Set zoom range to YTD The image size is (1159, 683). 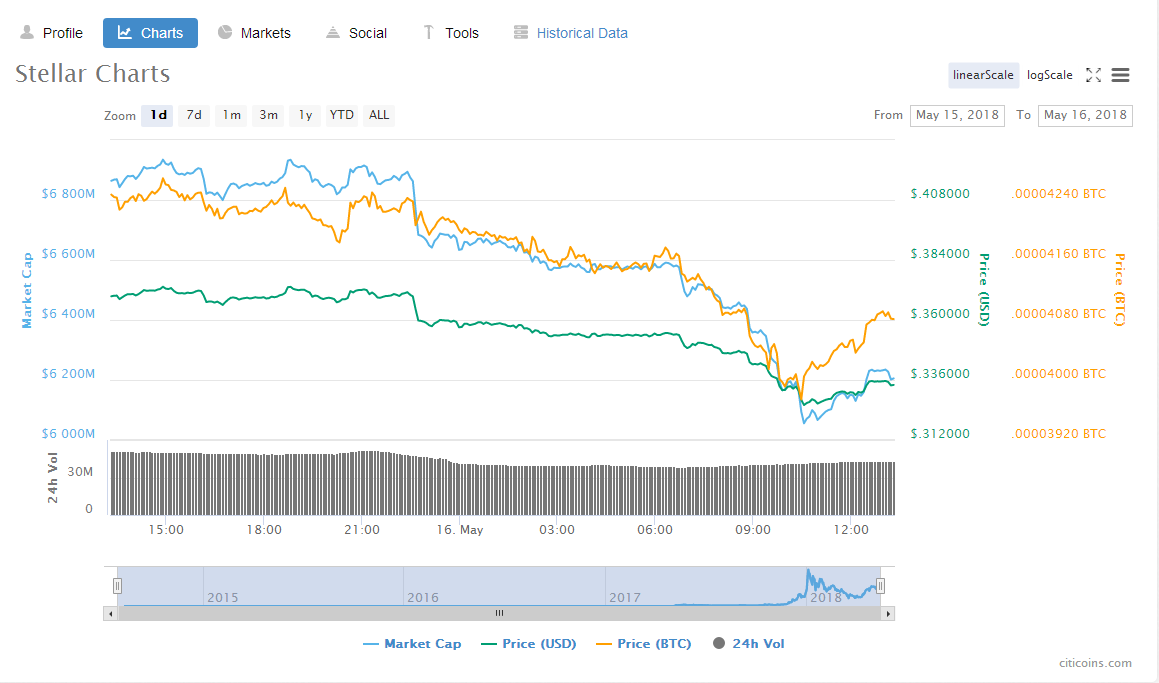coord(341,115)
